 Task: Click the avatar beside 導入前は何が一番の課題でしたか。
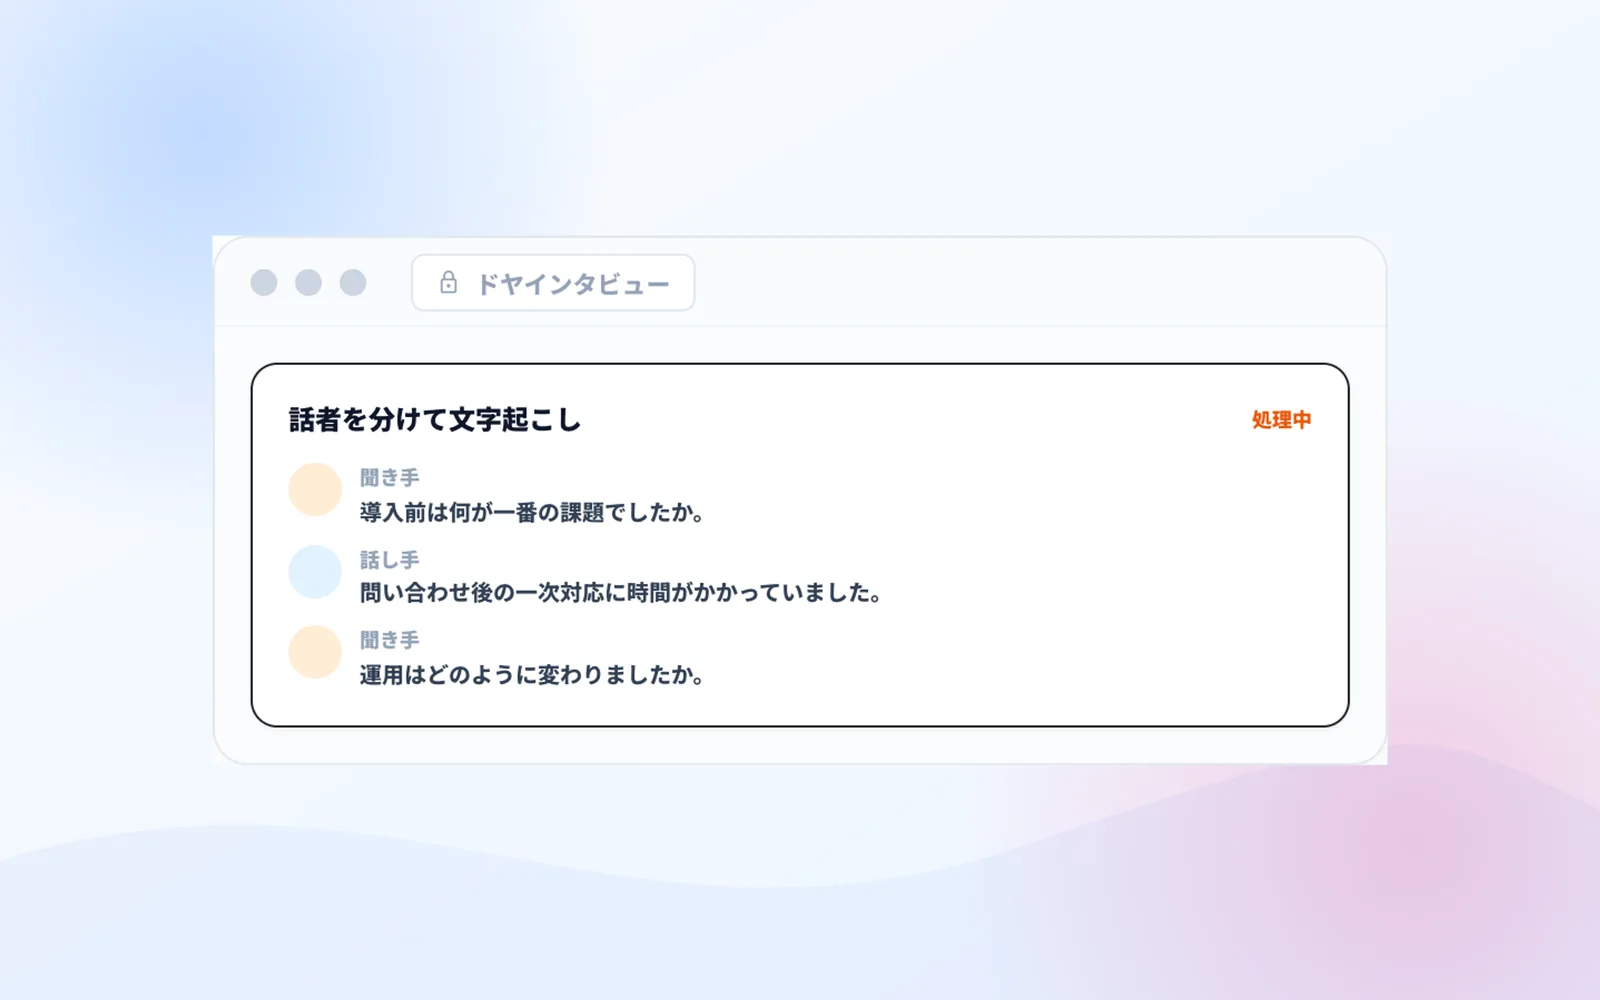(315, 490)
